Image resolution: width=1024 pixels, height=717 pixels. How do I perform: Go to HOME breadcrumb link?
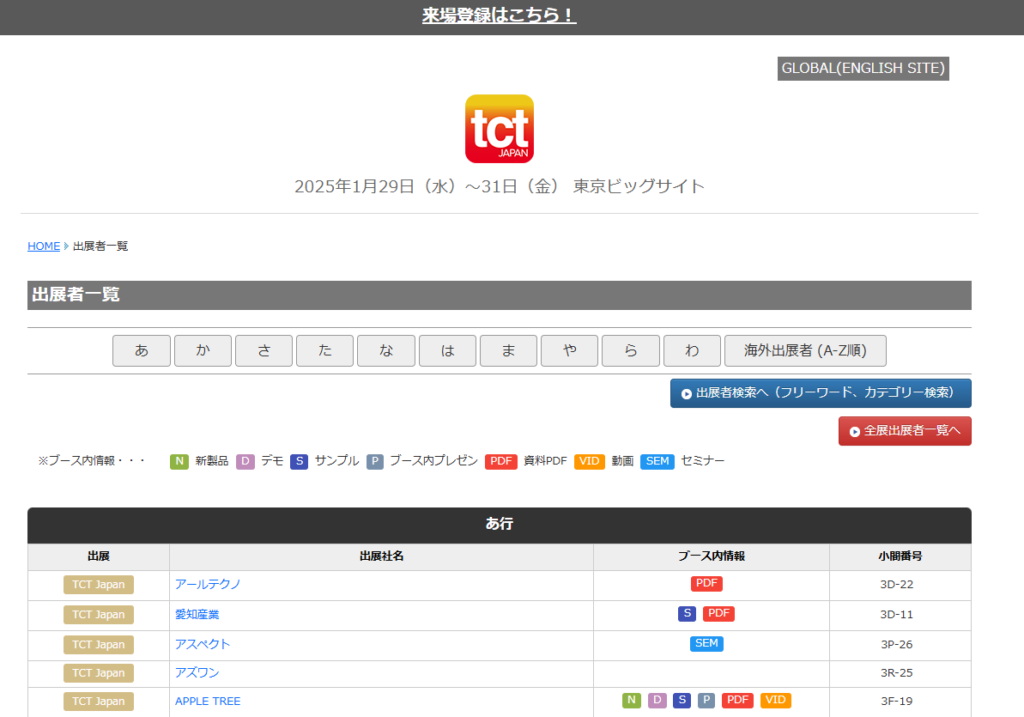coord(44,246)
